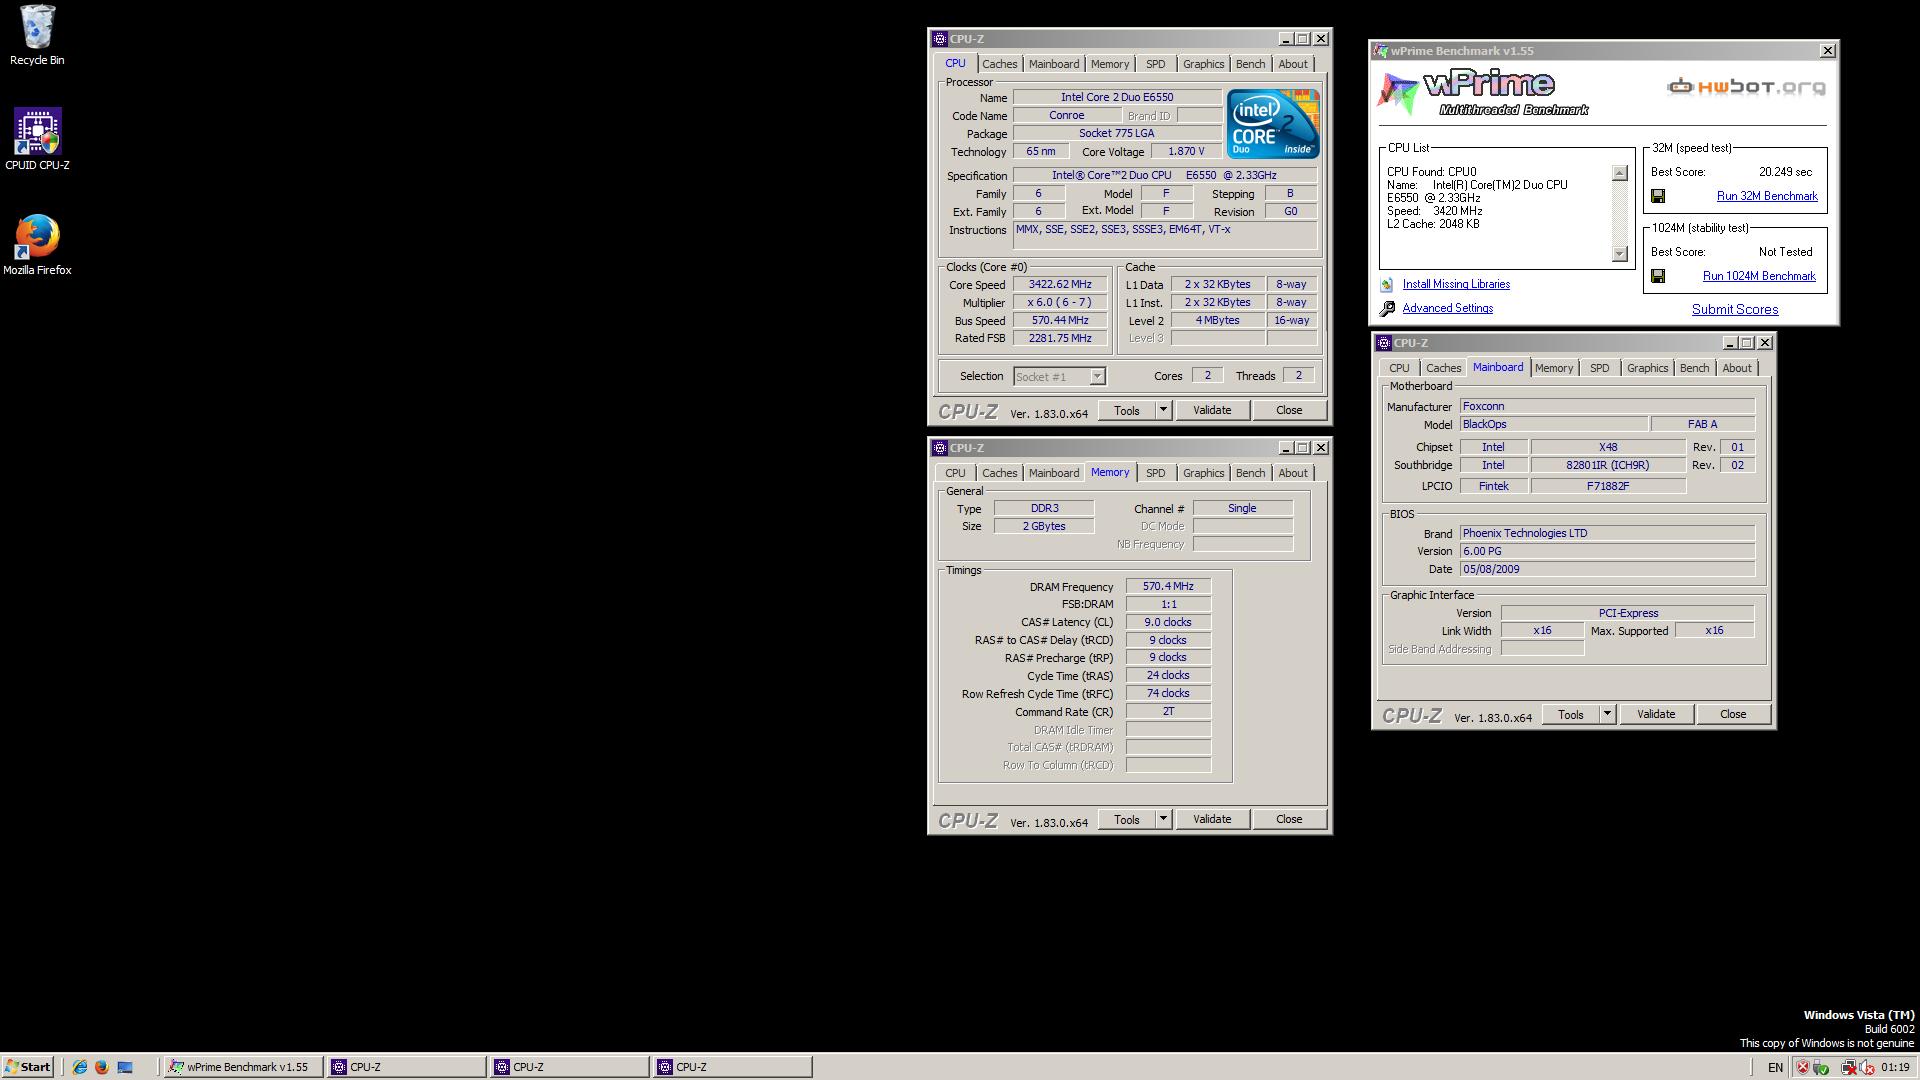The image size is (1920, 1080).
Task: Open Tools dropdown arrow in Memory CPU-Z window
Action: pyautogui.click(x=1163, y=819)
